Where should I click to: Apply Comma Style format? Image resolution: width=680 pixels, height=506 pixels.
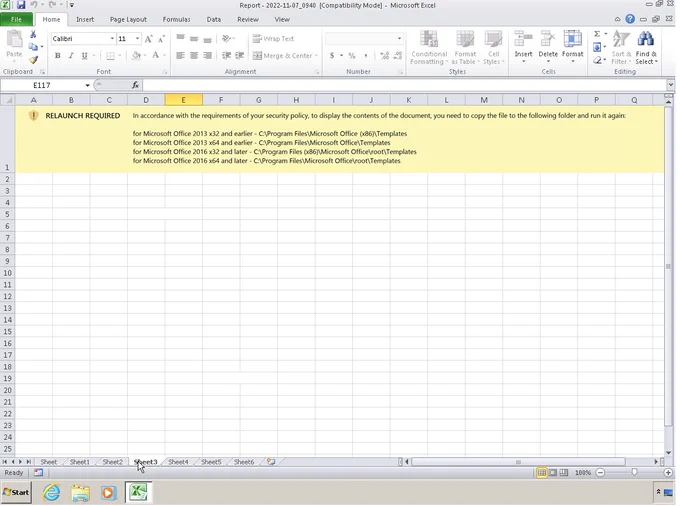366,55
